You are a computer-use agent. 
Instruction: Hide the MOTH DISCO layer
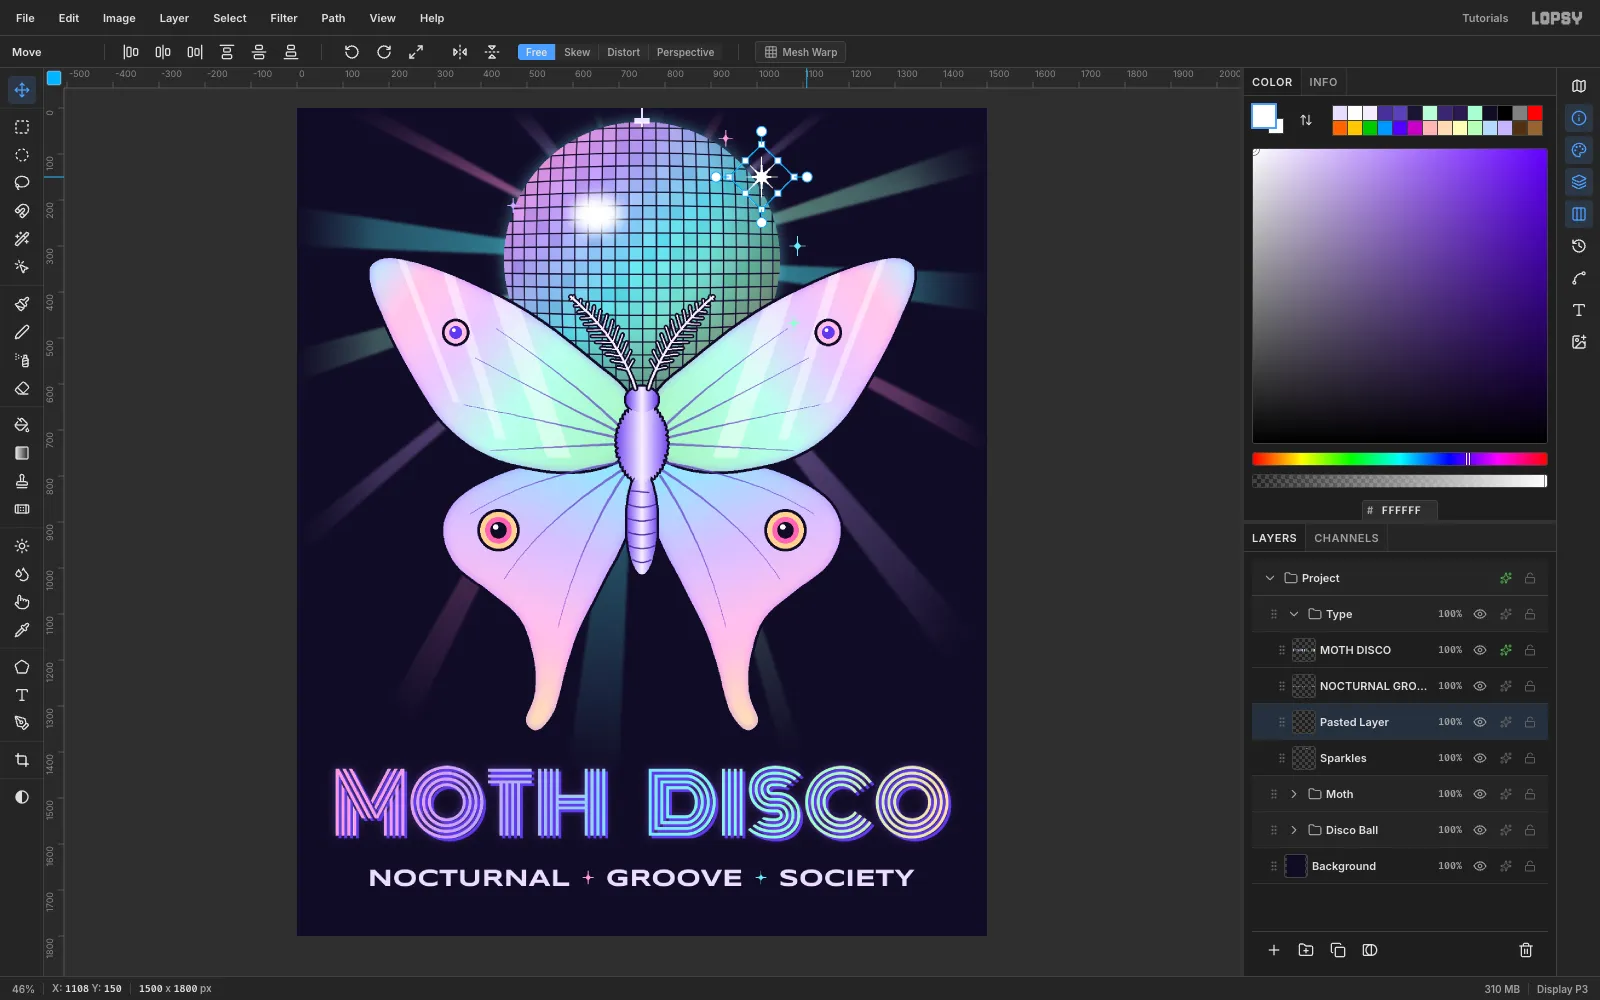(1480, 650)
